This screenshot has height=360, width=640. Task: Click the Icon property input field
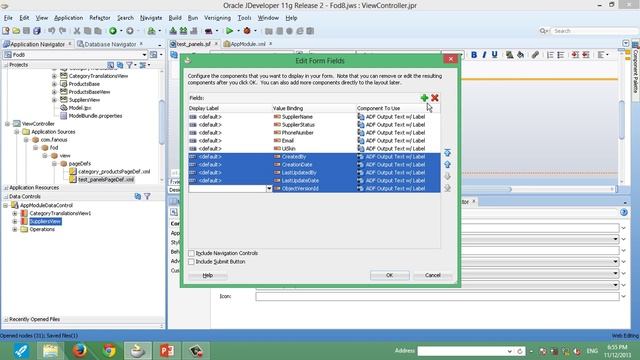pyautogui.click(x=437, y=296)
